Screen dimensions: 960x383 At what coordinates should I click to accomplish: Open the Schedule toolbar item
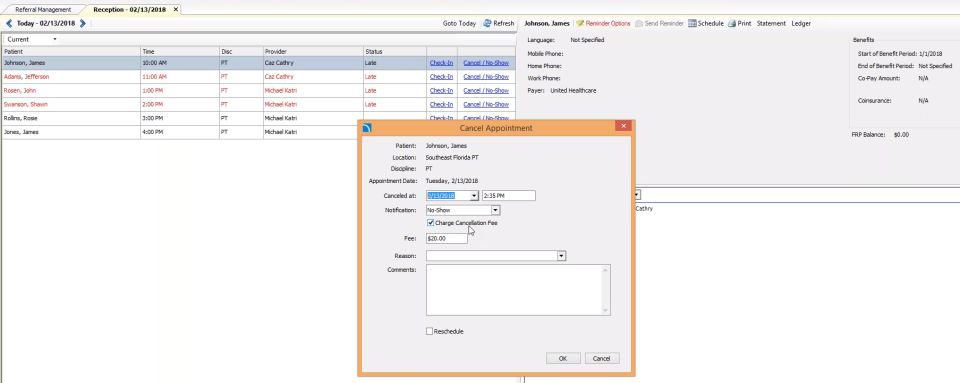tap(706, 24)
